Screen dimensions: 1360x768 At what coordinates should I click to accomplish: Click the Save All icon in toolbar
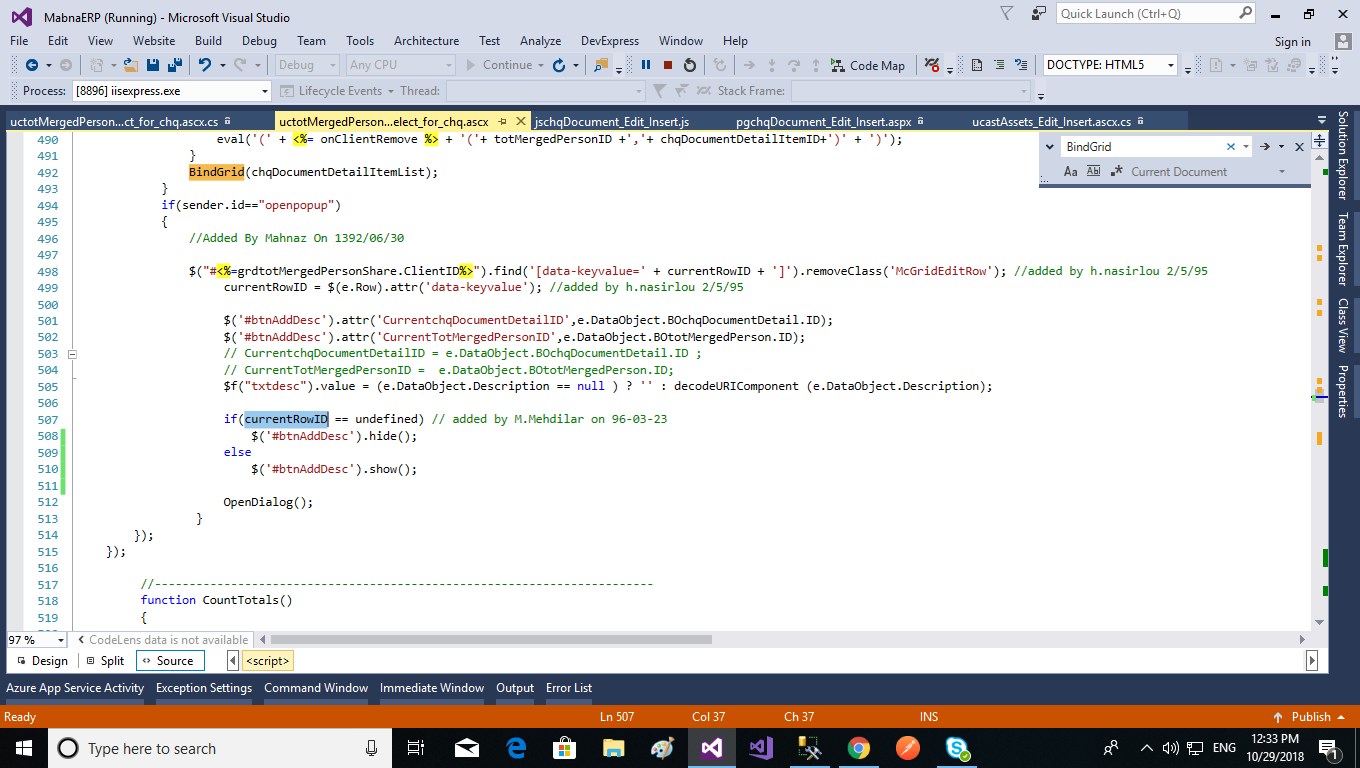tap(174, 65)
